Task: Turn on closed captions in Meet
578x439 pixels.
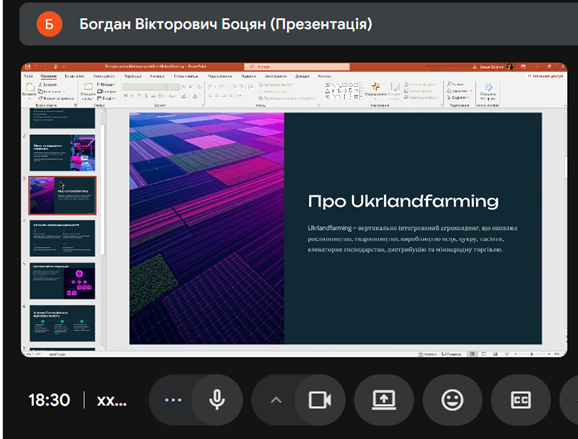Action: [x=520, y=400]
